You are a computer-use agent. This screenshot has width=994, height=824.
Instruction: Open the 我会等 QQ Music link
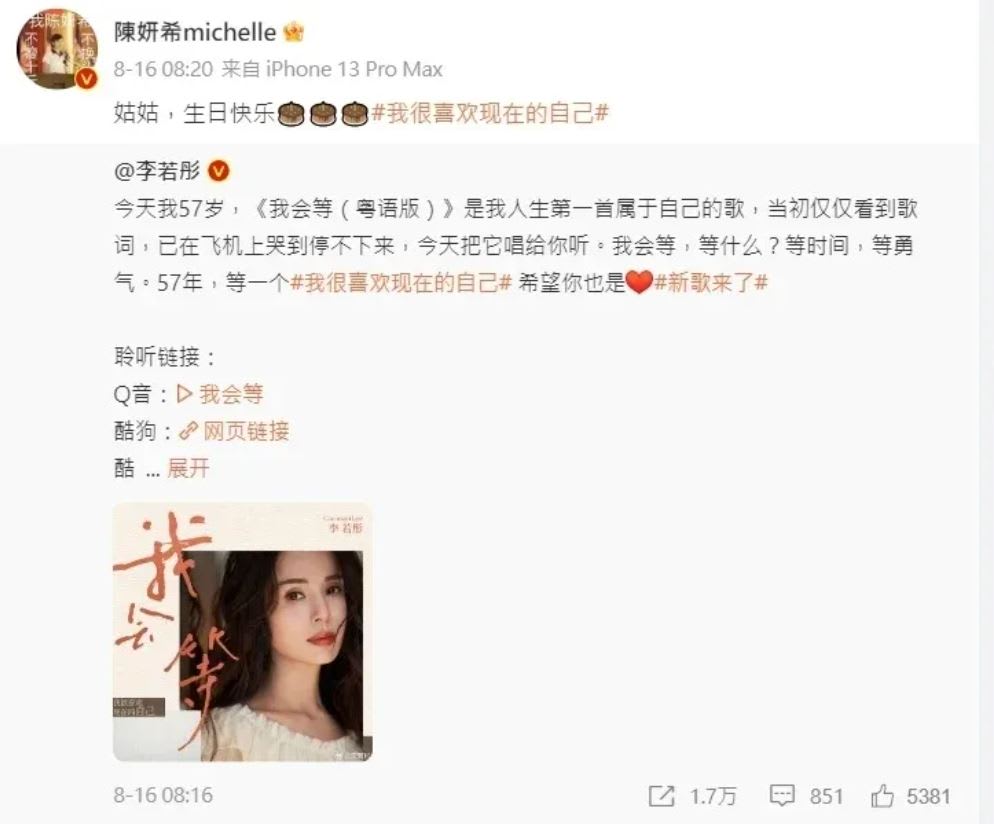[x=231, y=394]
